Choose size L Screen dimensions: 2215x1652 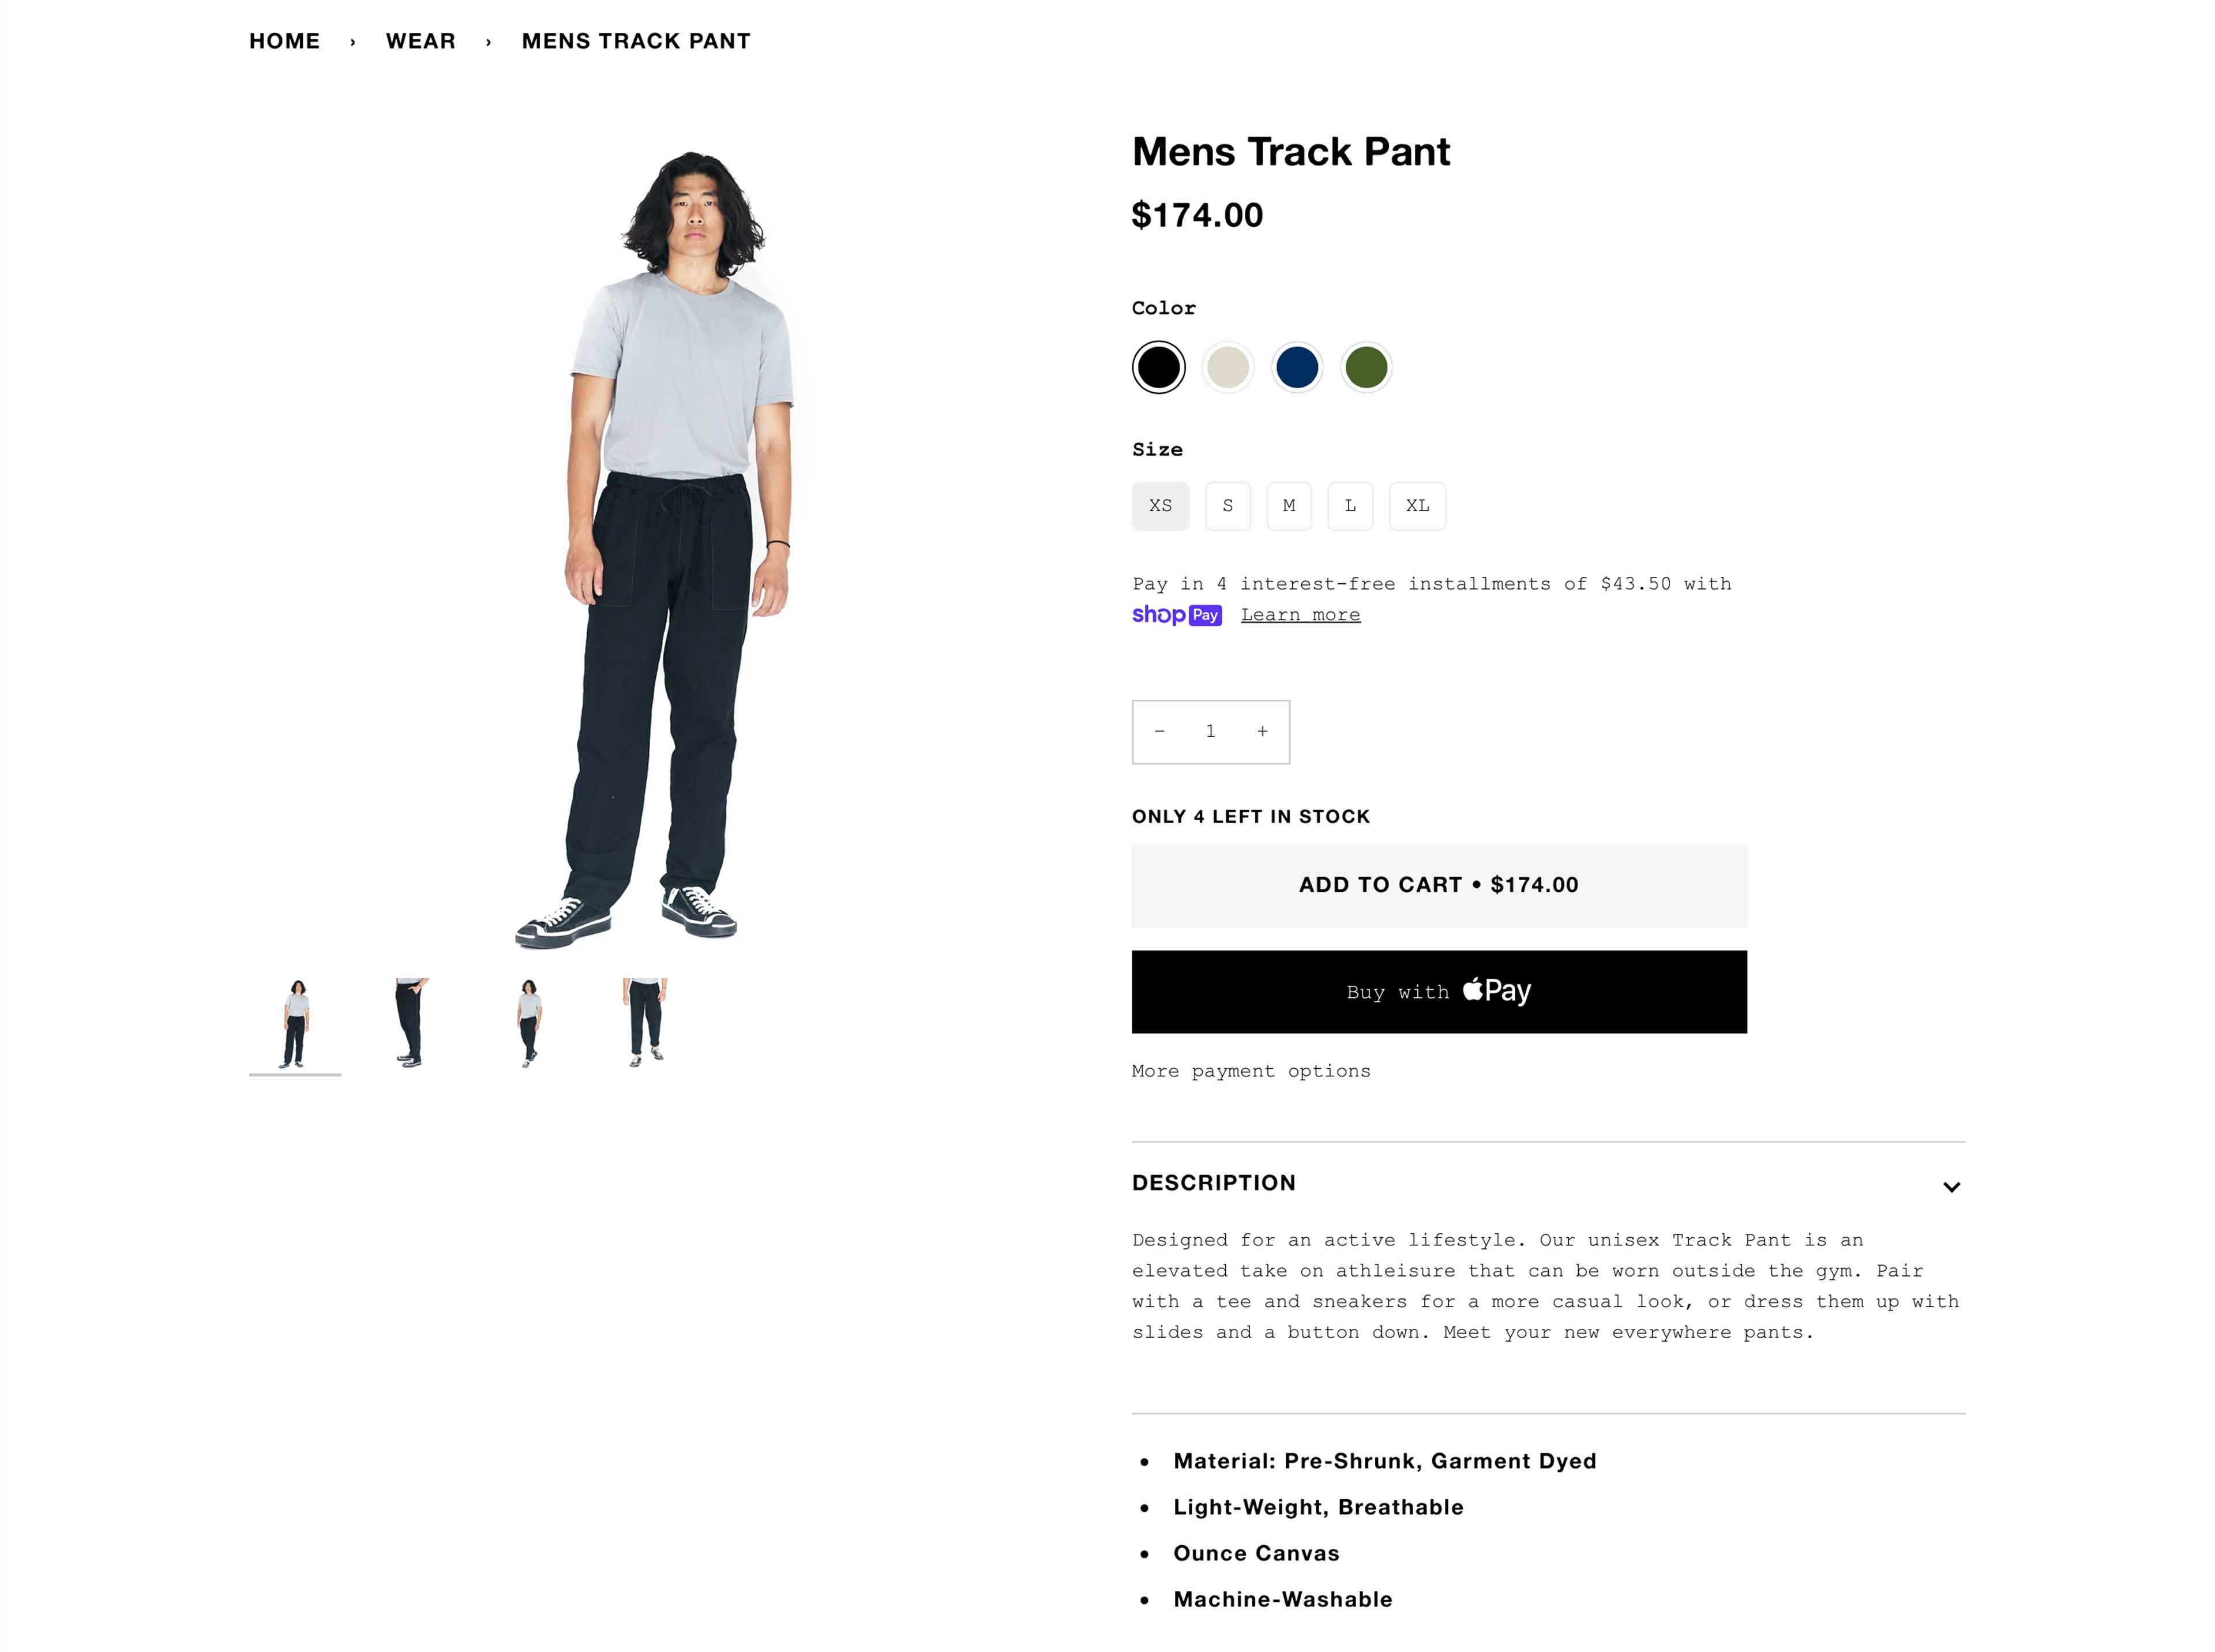point(1350,506)
